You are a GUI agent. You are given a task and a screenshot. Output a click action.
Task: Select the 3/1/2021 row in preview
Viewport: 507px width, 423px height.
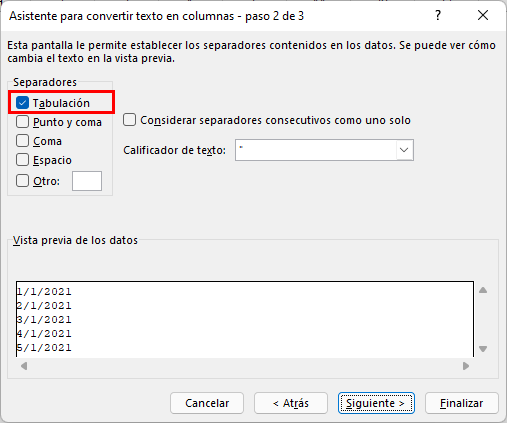(x=44, y=320)
